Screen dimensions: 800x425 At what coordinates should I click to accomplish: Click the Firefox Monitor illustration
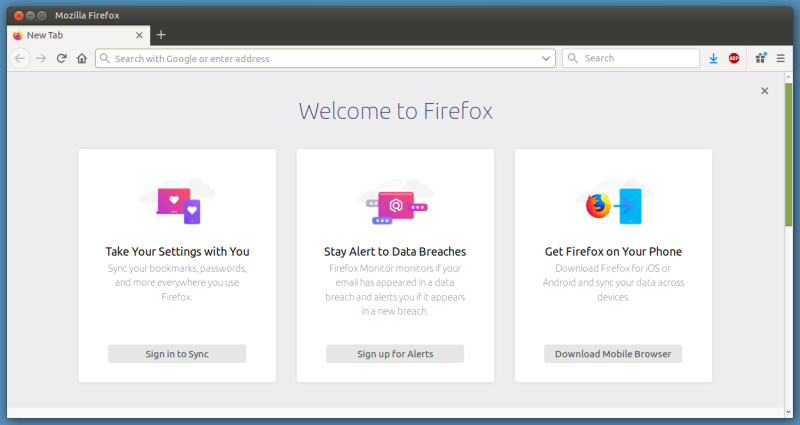395,202
